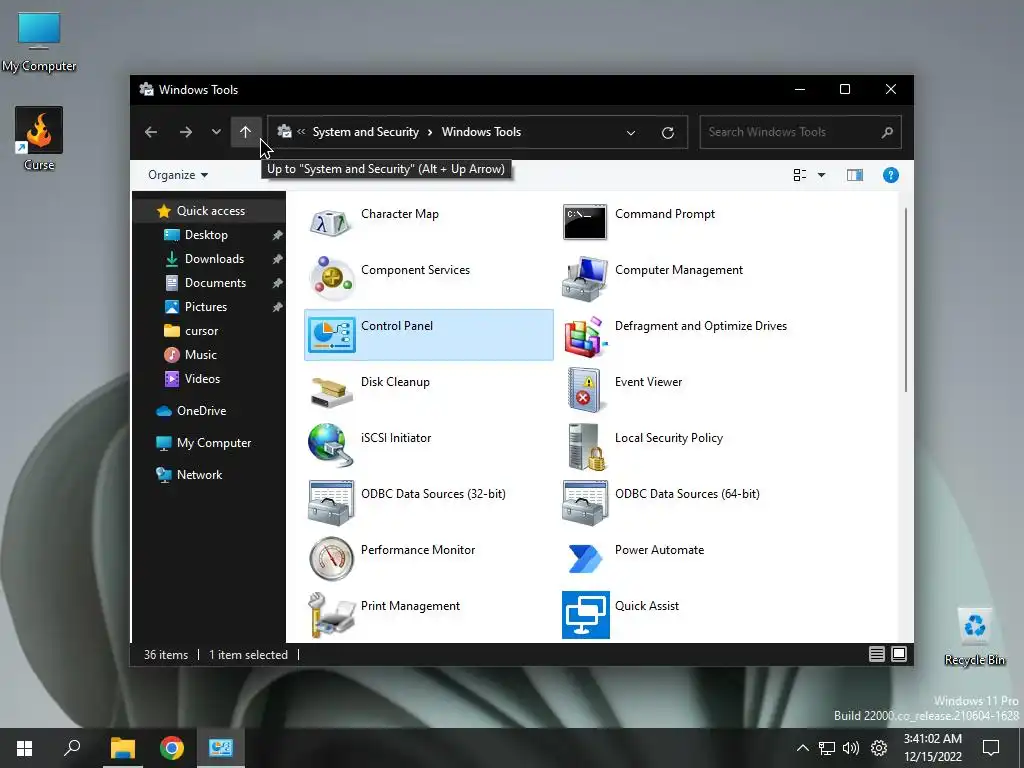
Task: Select the Performance Monitor icon
Action: [331, 558]
